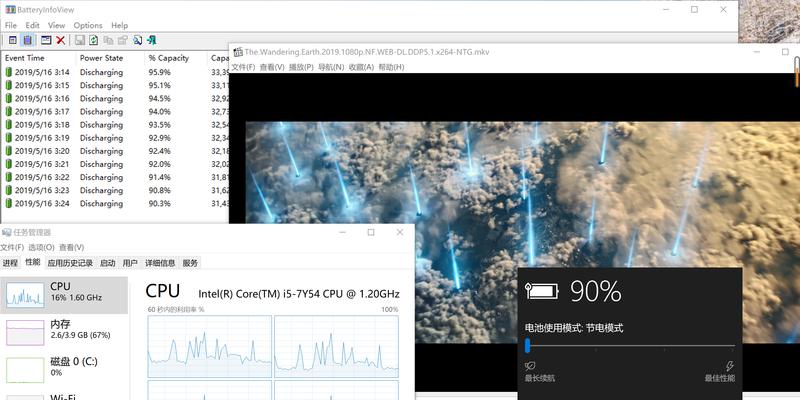Switch to 进程 tab in Task Manager

pyautogui.click(x=10, y=263)
